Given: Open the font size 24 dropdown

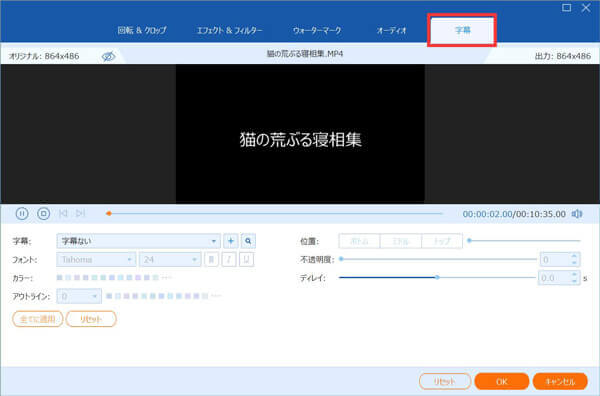Looking at the screenshot, I should [170, 260].
